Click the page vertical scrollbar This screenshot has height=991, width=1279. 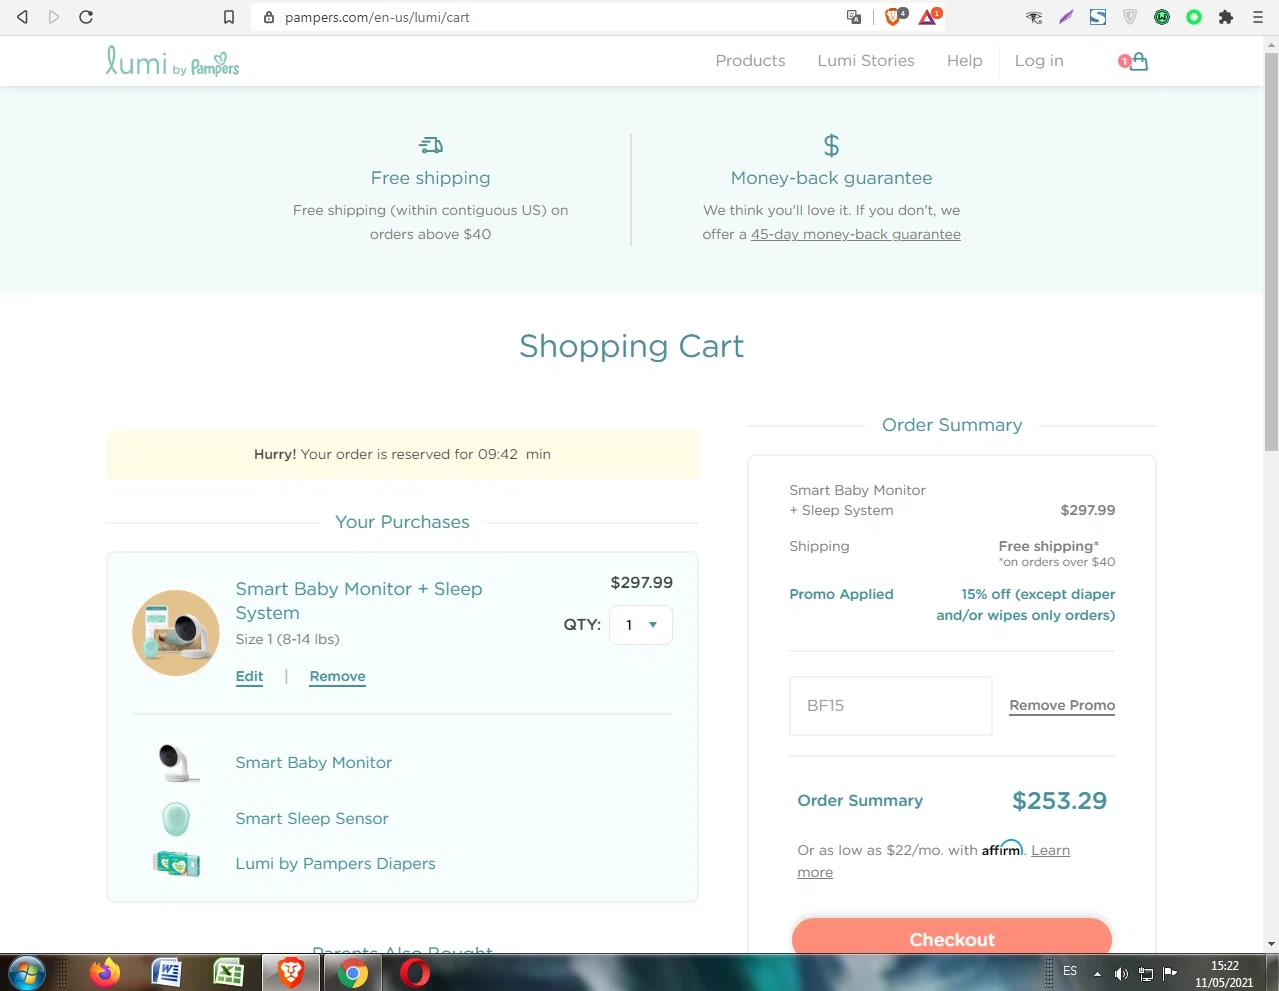click(x=1271, y=250)
